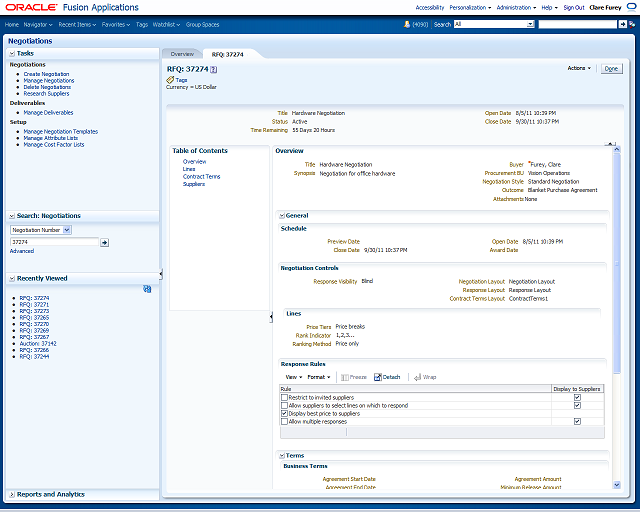640x512 pixels.
Task: Open Manage Negotiation Templates link
Action: tap(60, 131)
